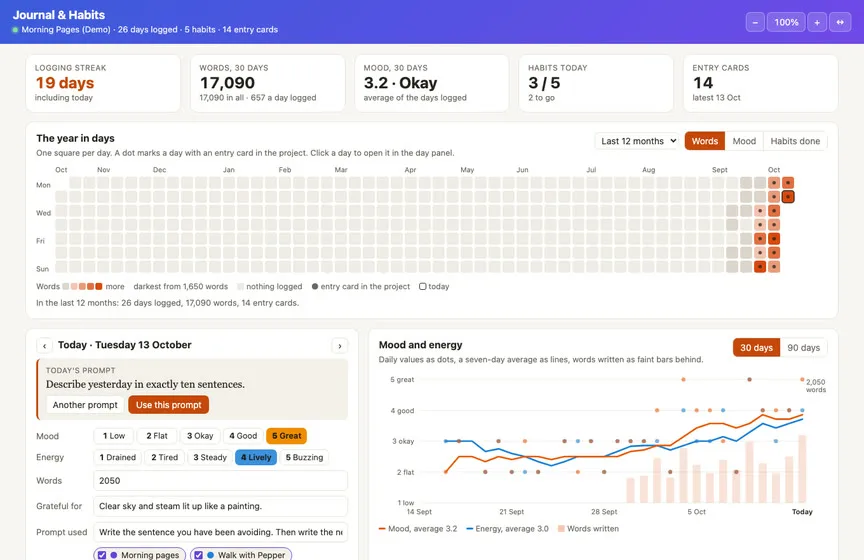Viewport: 864px width, 560px height.
Task: Toggle Morning pages habit checkbox
Action: (102, 555)
